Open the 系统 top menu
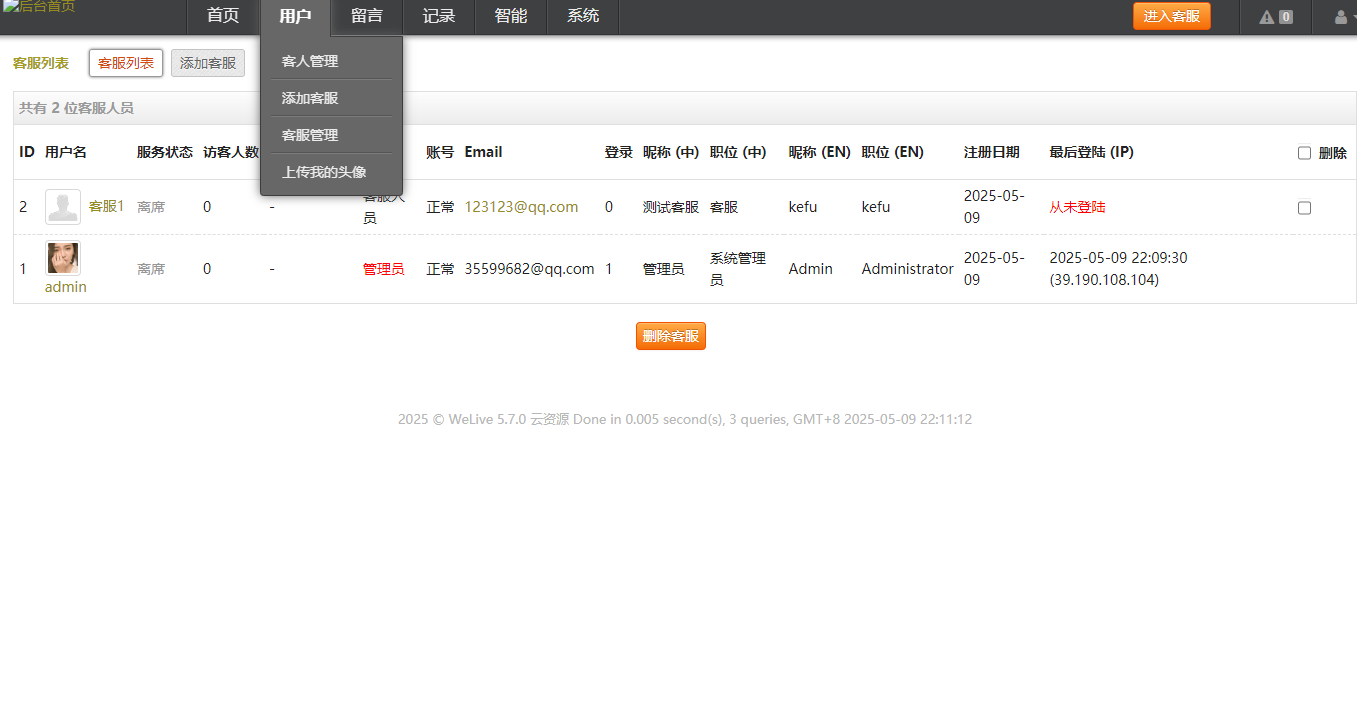Viewport: 1357px width, 719px height. [x=583, y=16]
